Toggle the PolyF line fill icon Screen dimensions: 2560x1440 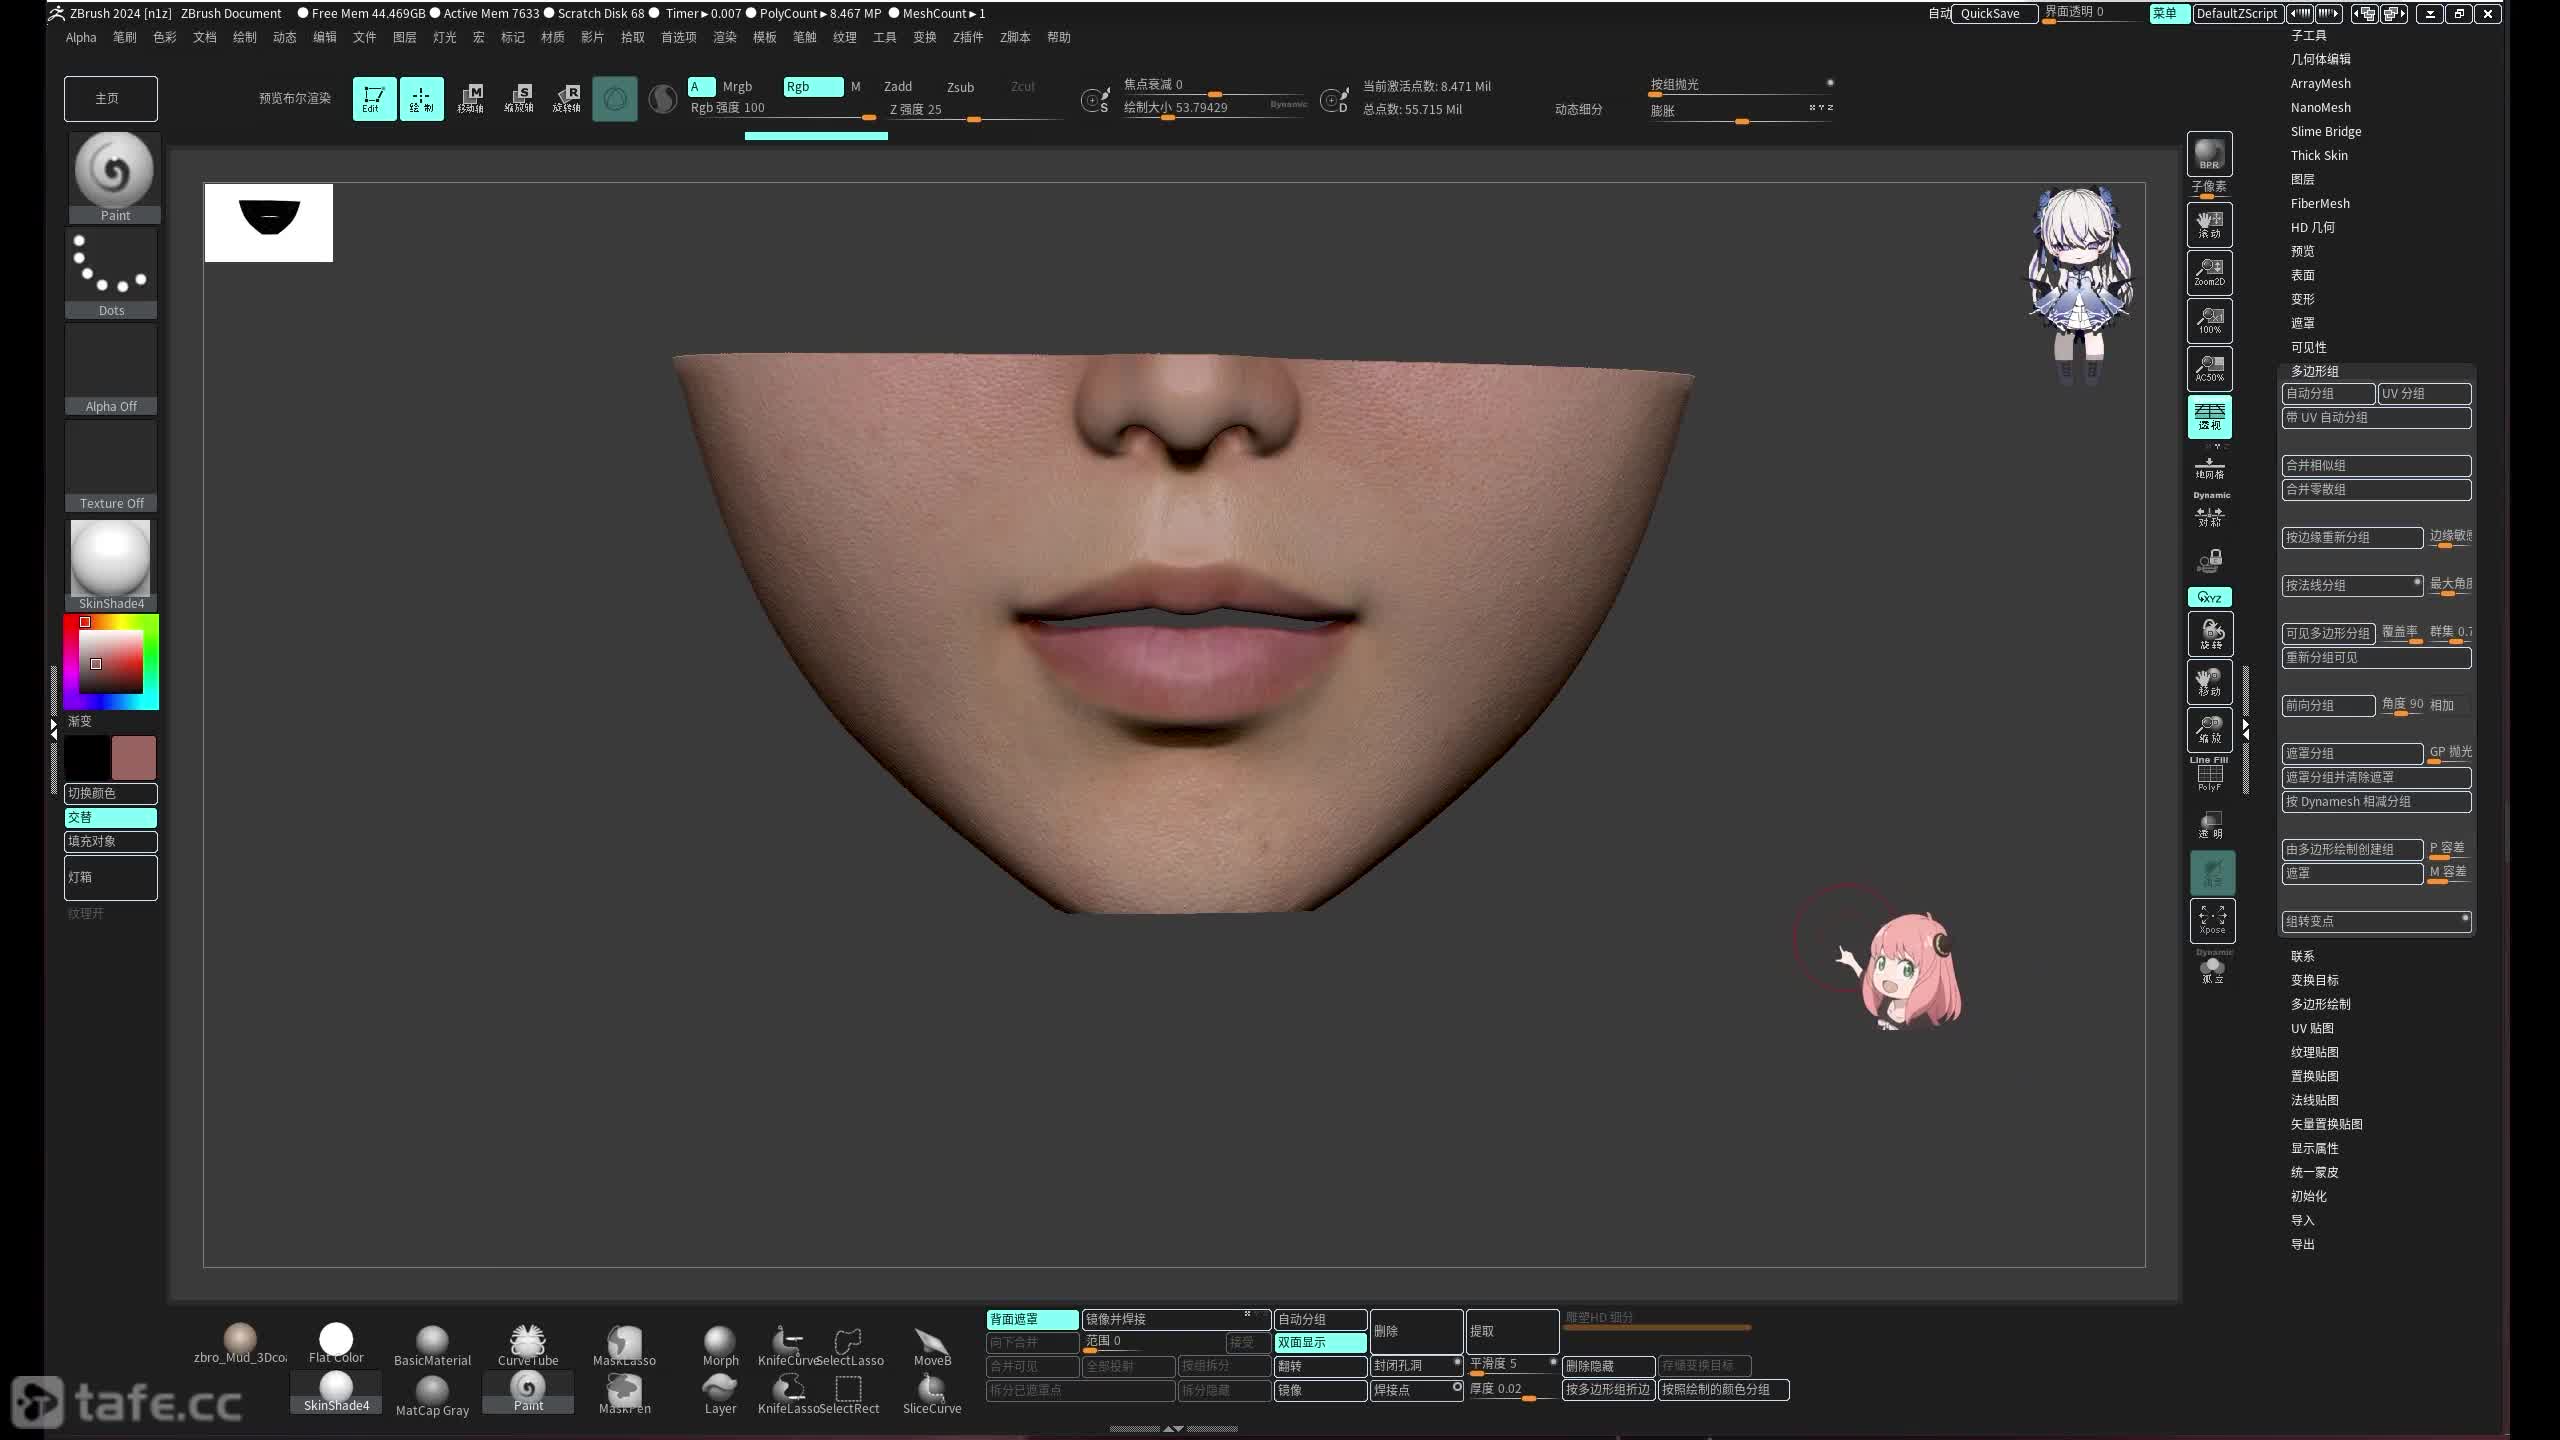pos(2209,777)
